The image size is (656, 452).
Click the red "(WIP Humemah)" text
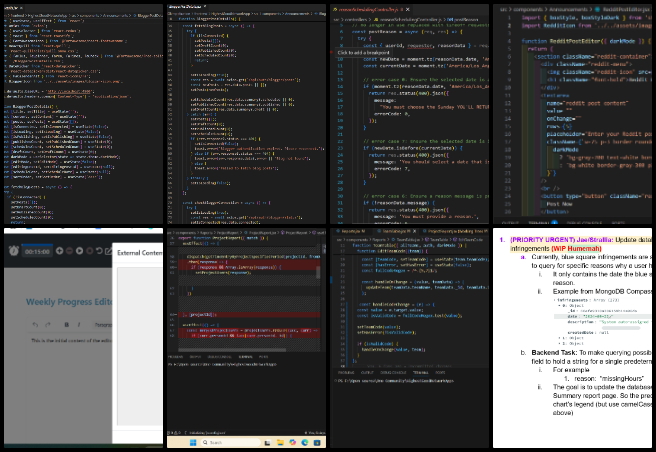(x=576, y=249)
